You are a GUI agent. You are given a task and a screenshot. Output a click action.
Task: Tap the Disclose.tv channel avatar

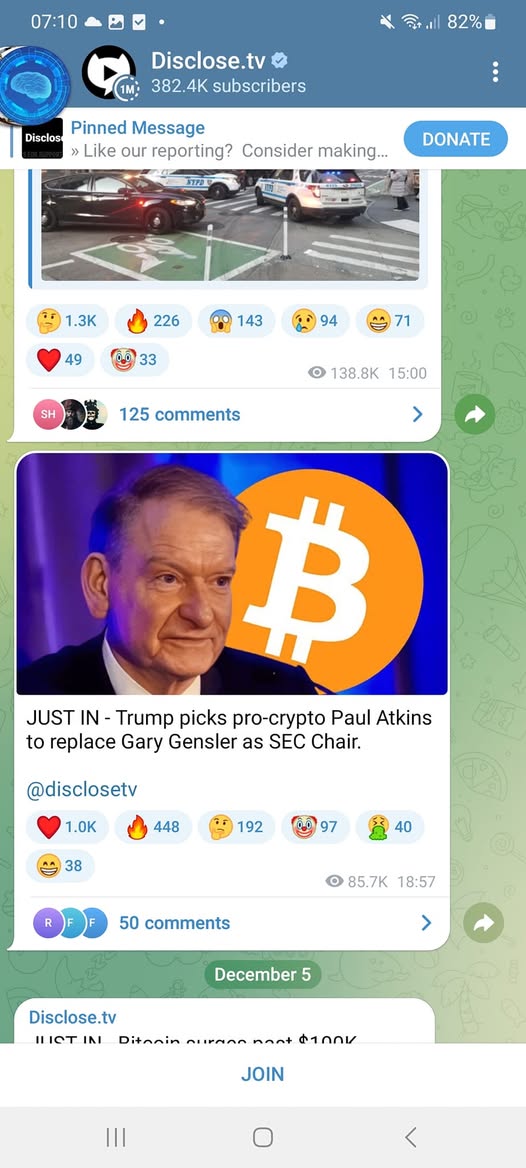[109, 72]
